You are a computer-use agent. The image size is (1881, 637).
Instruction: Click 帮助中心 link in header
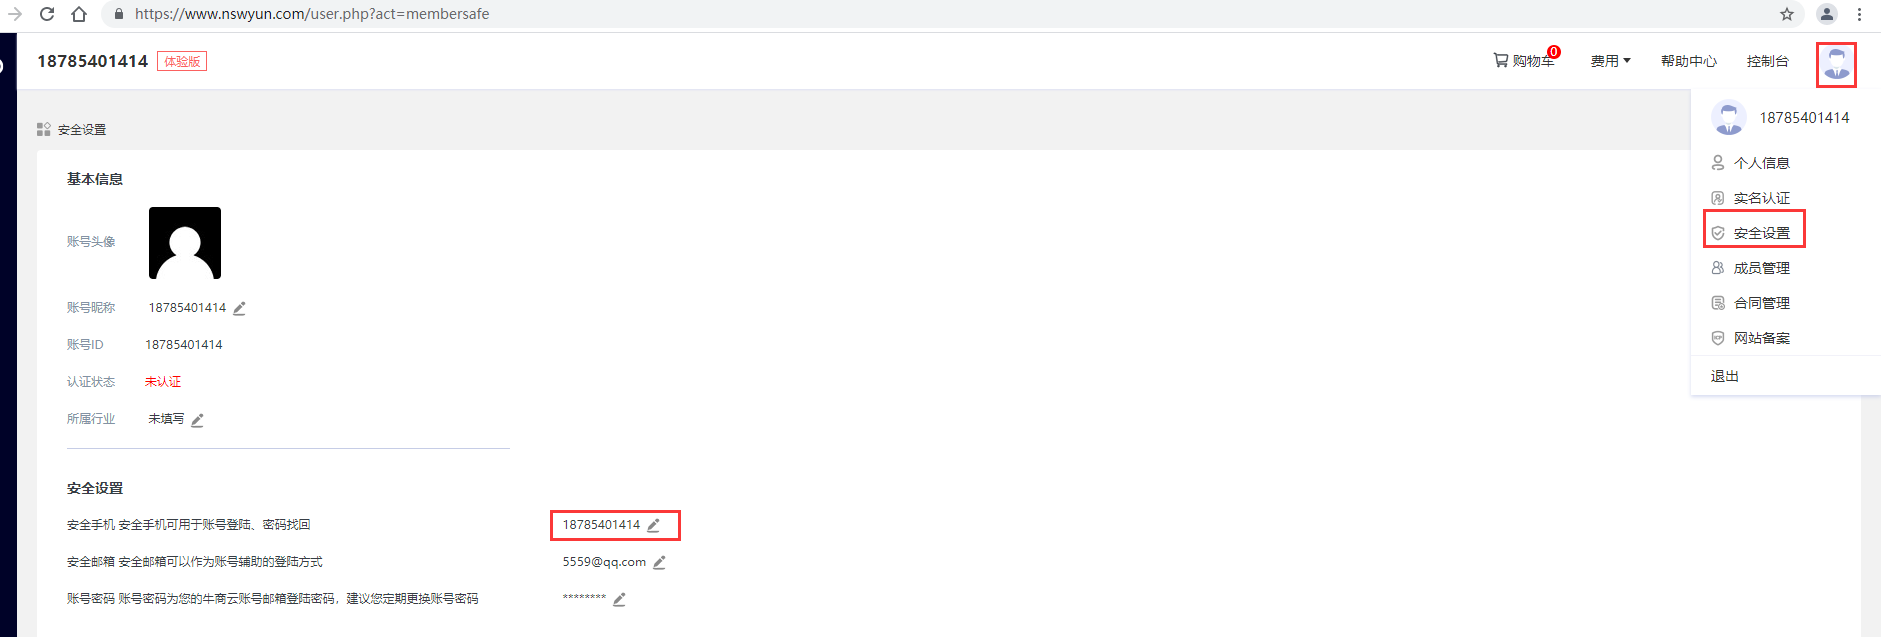coord(1689,61)
